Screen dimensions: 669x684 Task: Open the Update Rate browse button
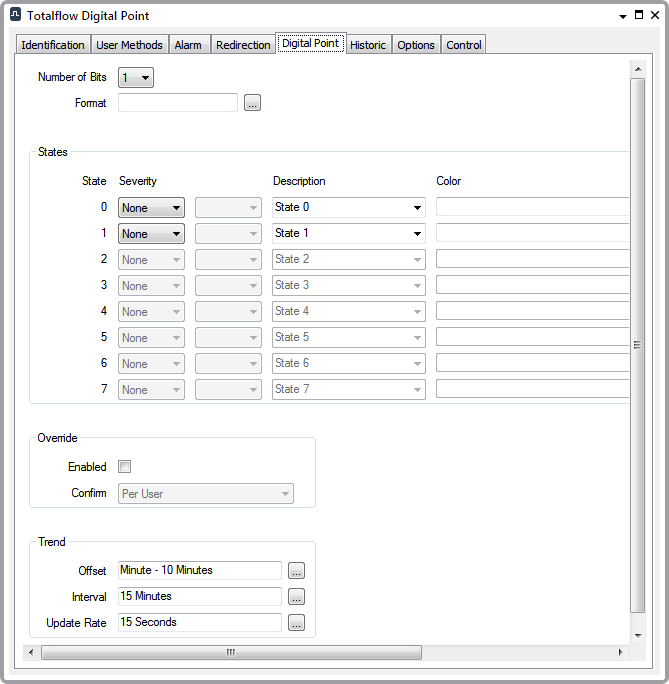pyautogui.click(x=296, y=623)
